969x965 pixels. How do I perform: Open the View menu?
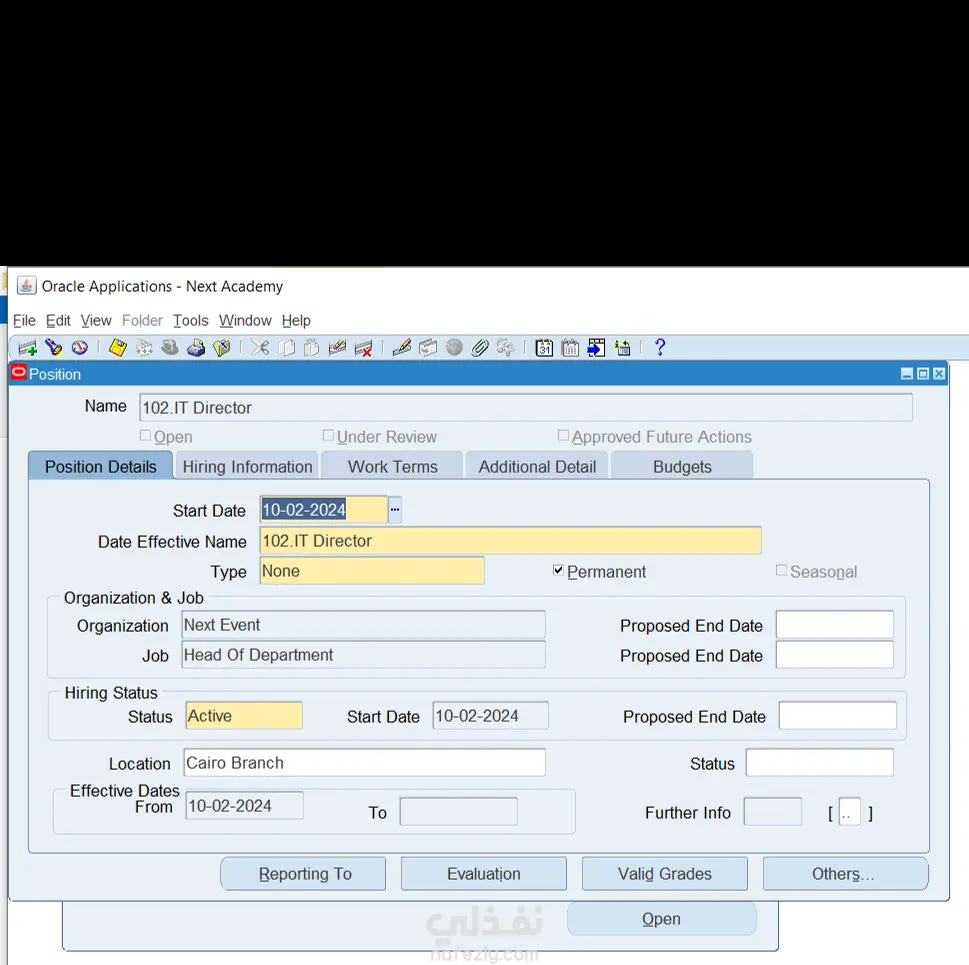(96, 321)
